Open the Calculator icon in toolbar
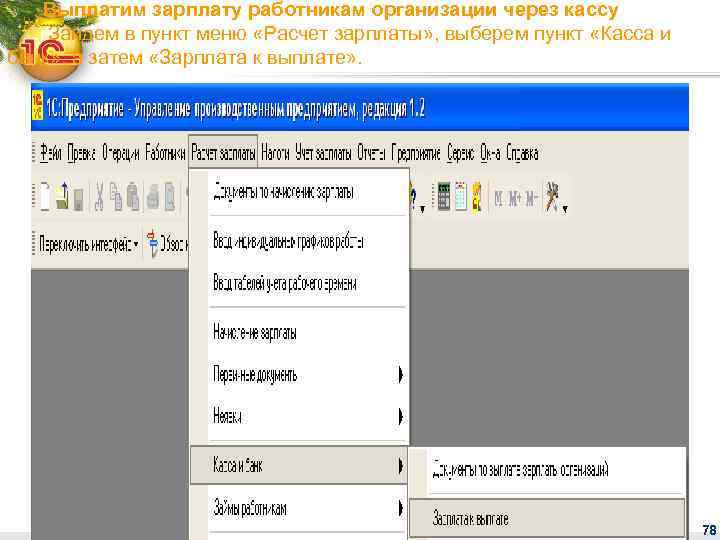This screenshot has height=540, width=720. coord(444,197)
